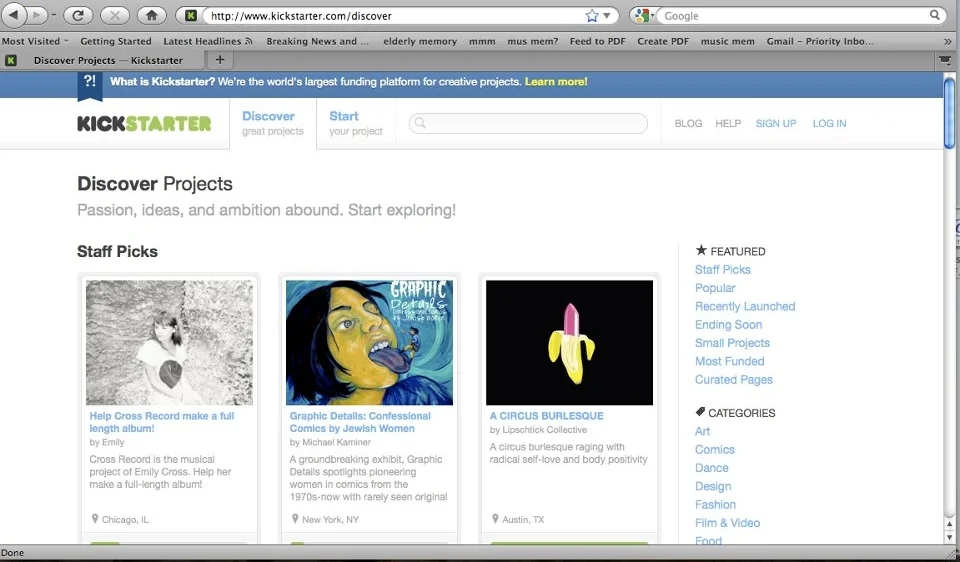
Task: Open the list all tabs button
Action: (x=945, y=60)
